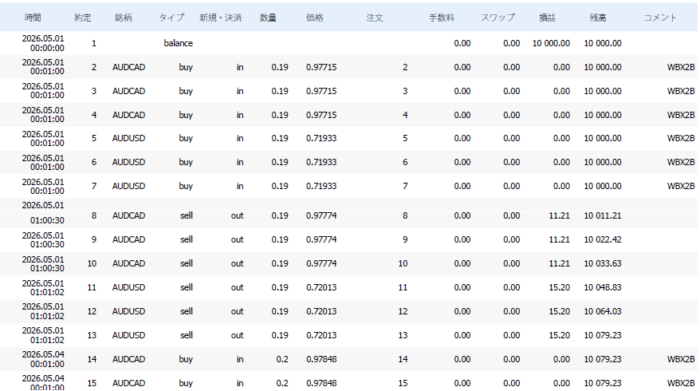
Task: Click the 価格 column header
Action: coord(314,17)
